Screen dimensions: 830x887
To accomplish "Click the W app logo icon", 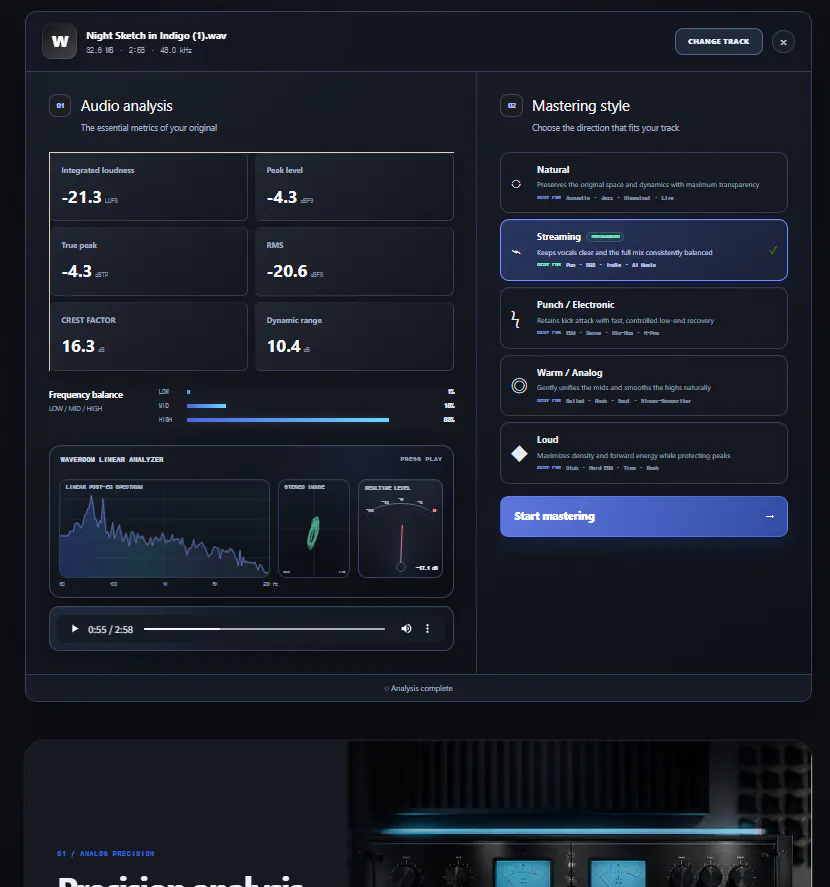I will pos(60,41).
